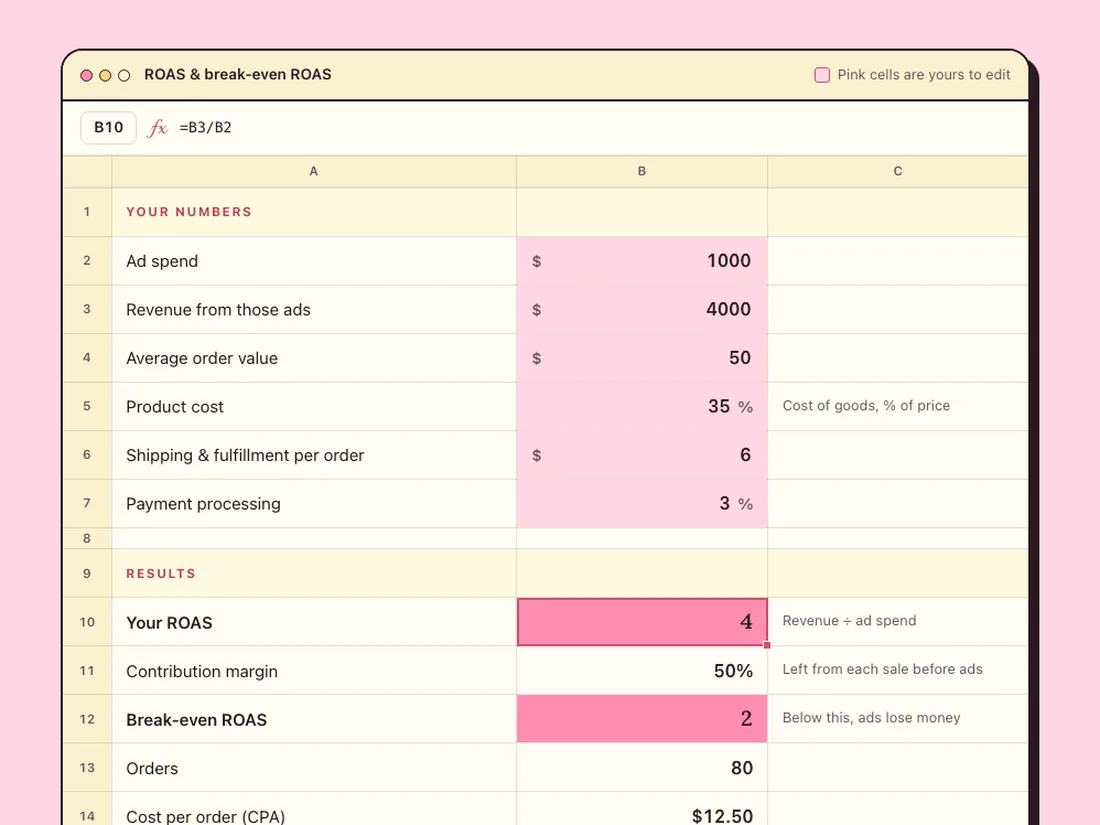
Task: Select row 8 header
Action: point(87,538)
